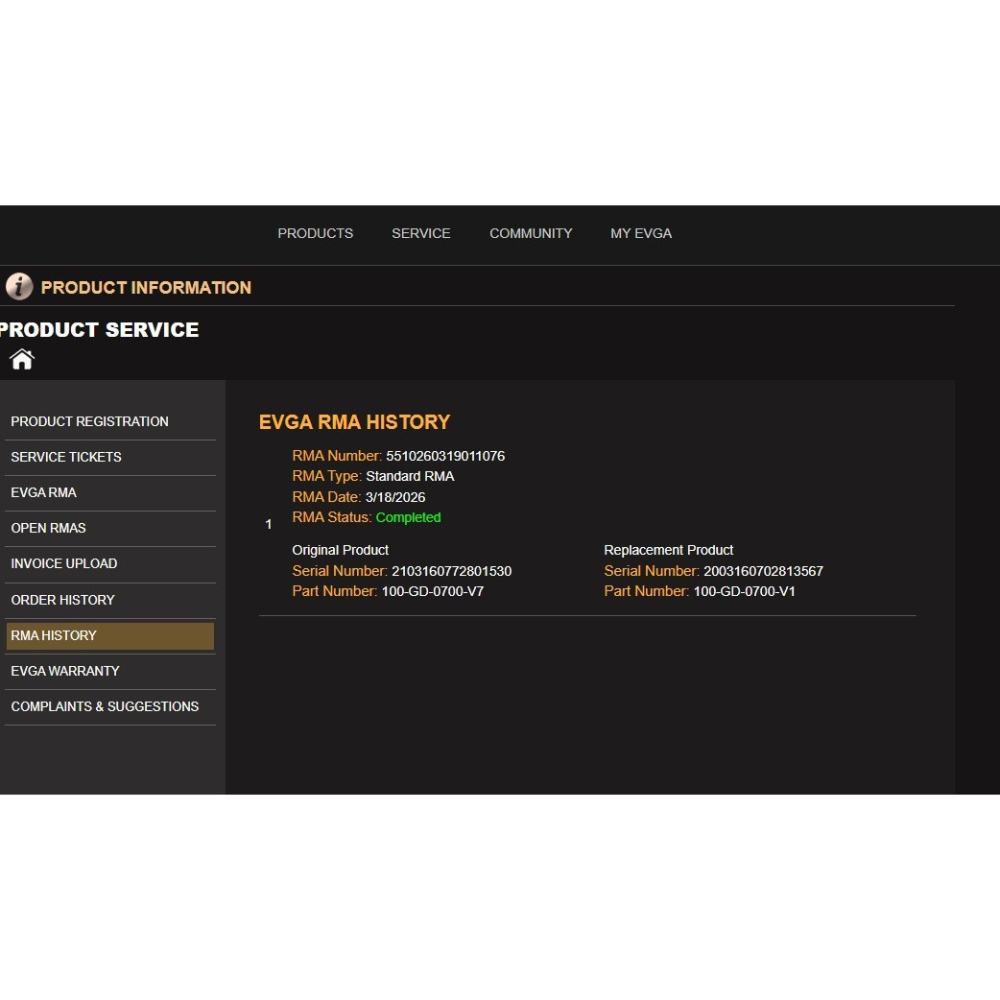Viewport: 1000px width, 1000px height.
Task: Click the Original Product label
Action: click(340, 550)
